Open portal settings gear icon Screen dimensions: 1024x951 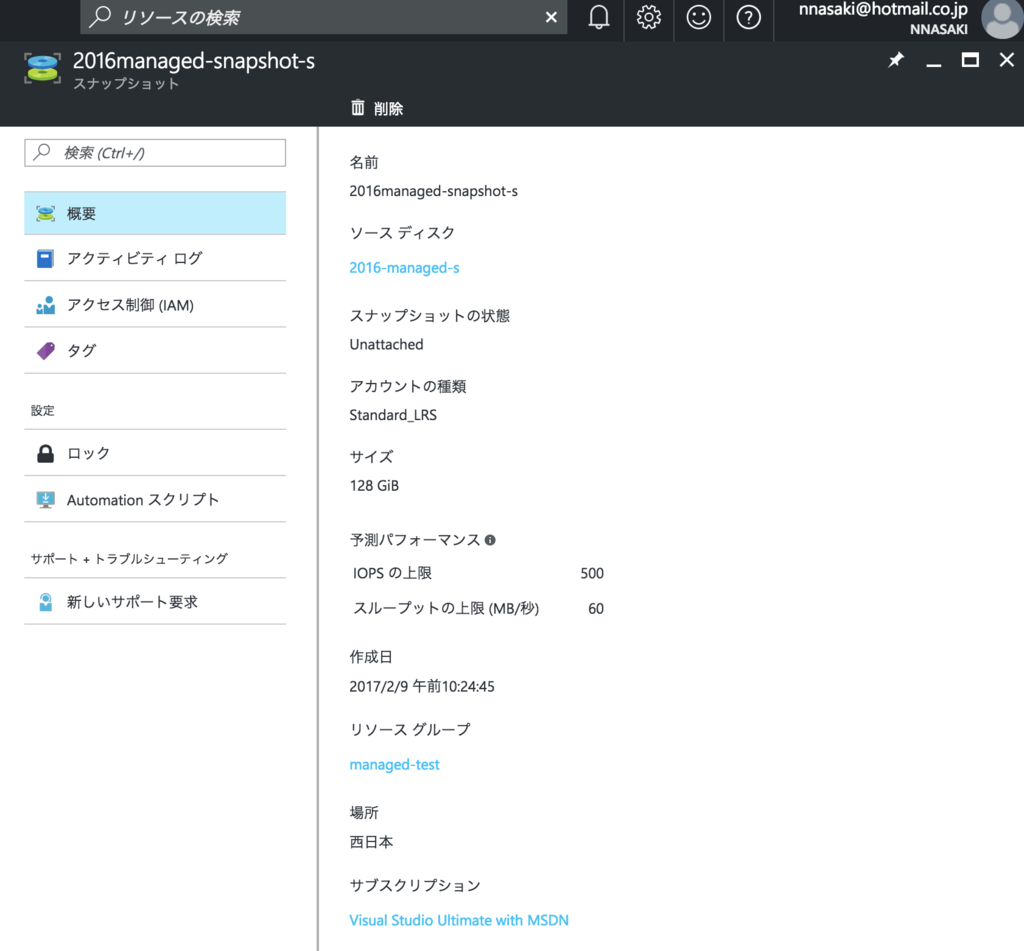click(649, 18)
